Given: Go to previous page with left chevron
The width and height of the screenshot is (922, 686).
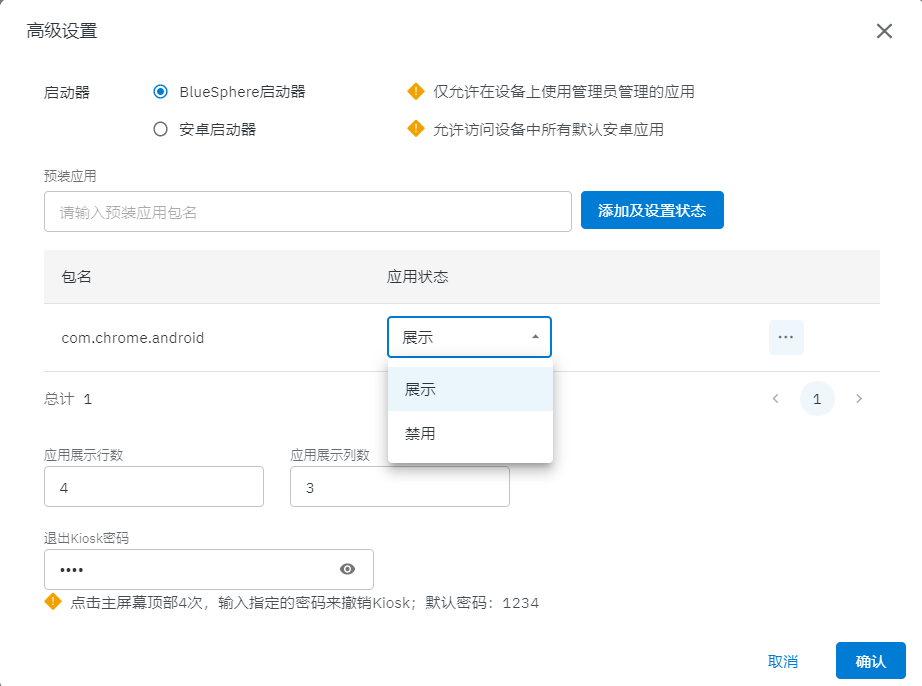Looking at the screenshot, I should point(775,399).
